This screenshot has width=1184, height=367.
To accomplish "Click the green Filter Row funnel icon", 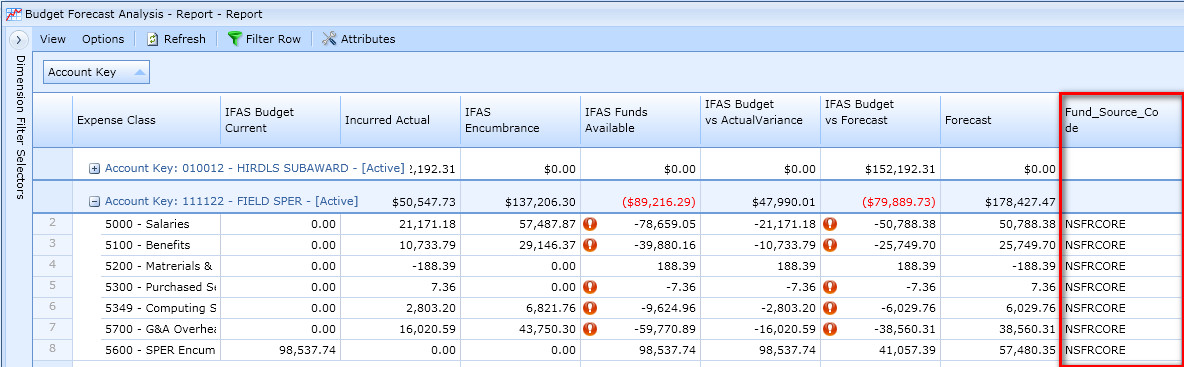I will (235, 39).
